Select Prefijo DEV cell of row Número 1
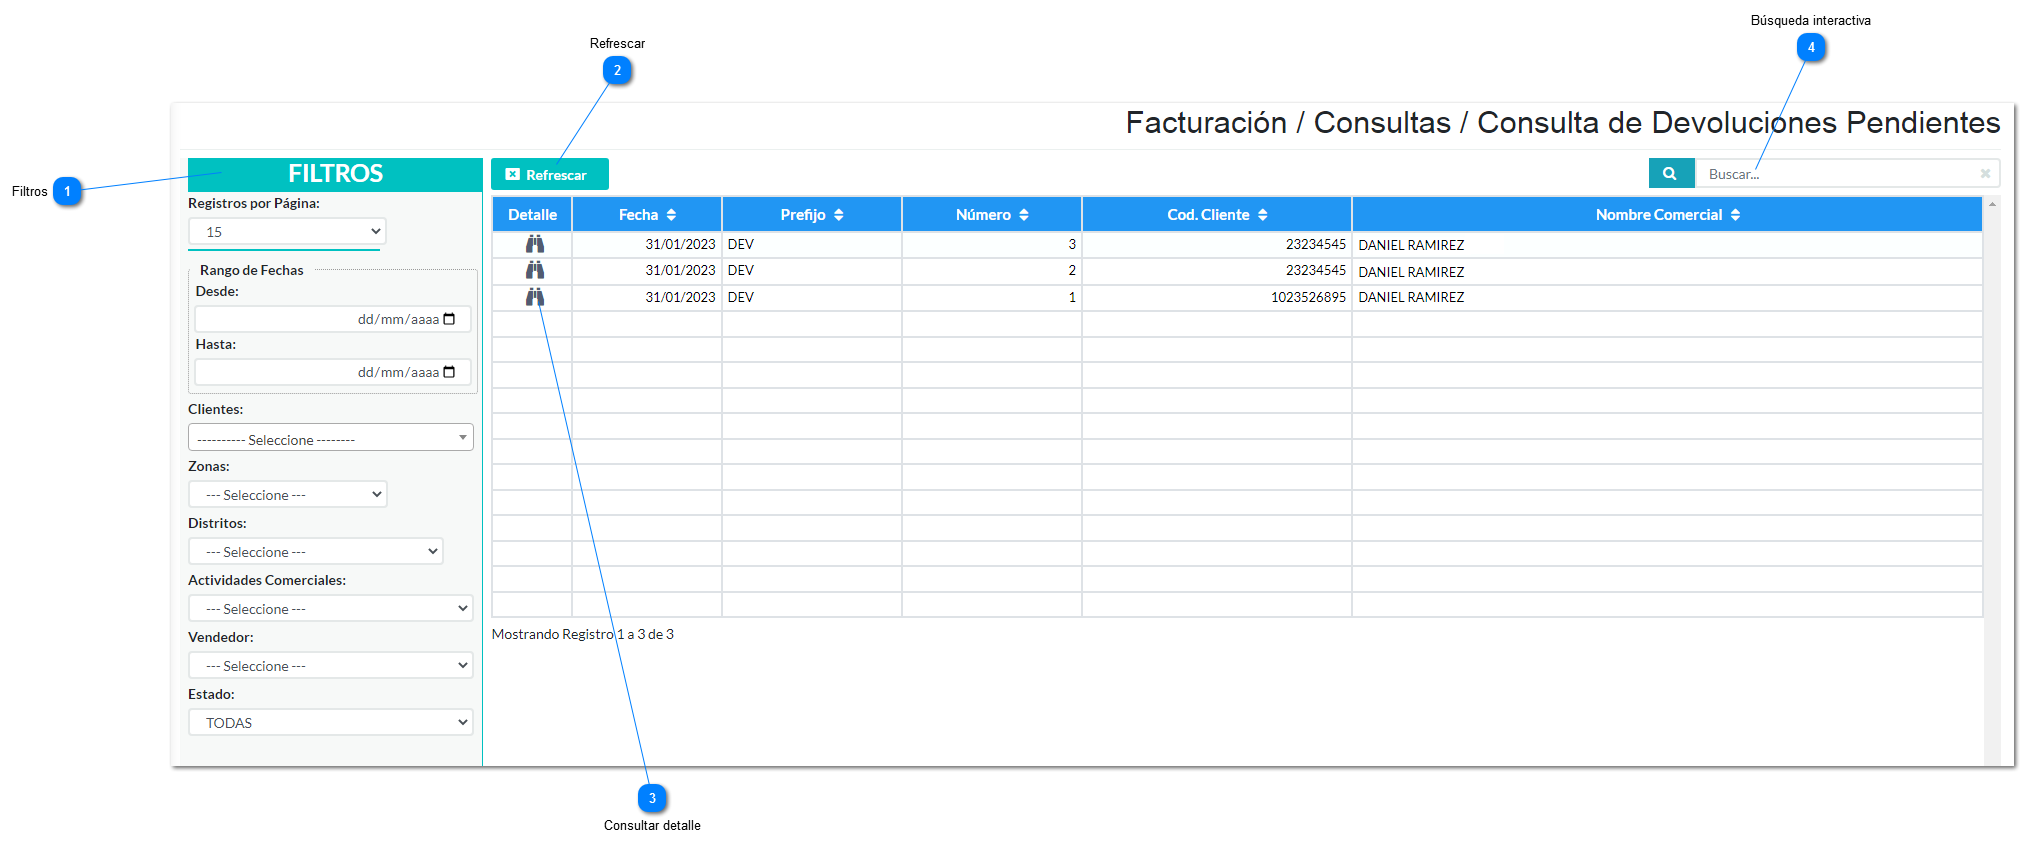The width and height of the screenshot is (2023, 849). (x=812, y=297)
